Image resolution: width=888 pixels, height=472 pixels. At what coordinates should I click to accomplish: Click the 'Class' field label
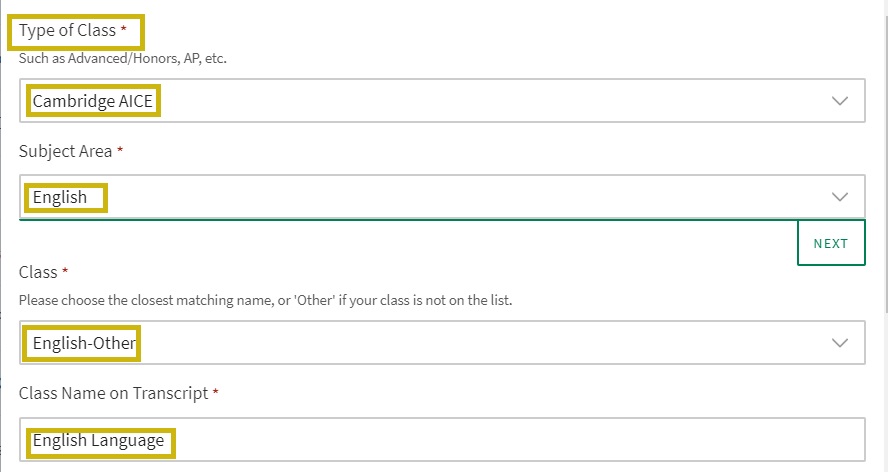38,272
